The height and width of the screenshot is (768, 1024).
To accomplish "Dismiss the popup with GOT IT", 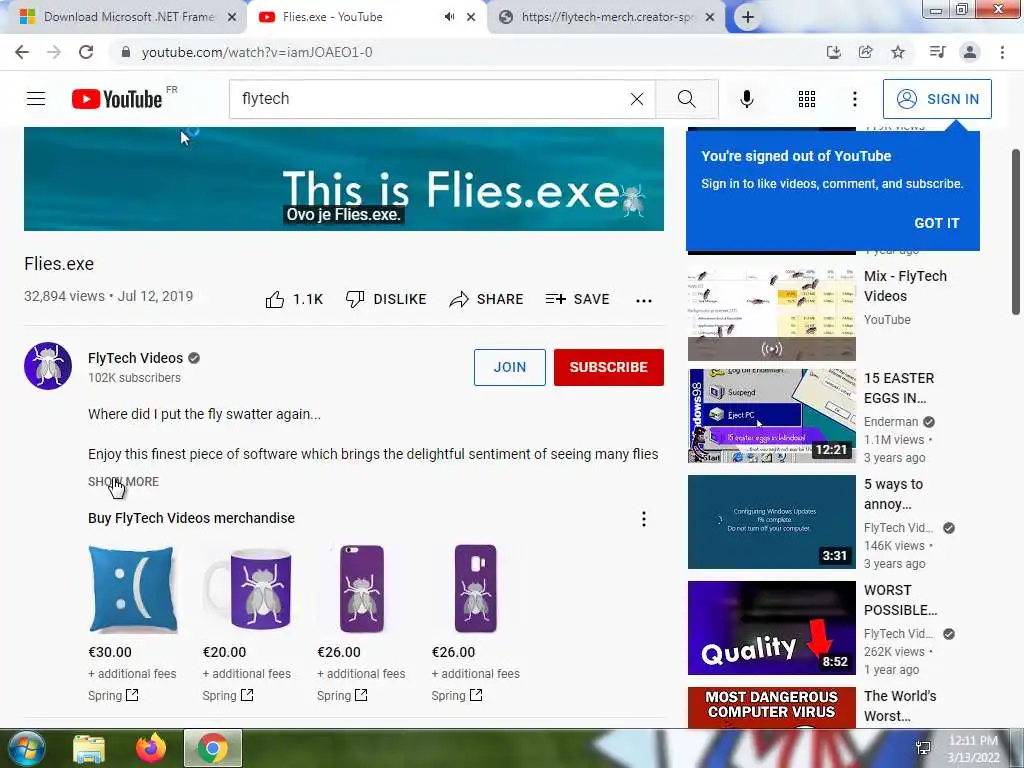I will 936,223.
